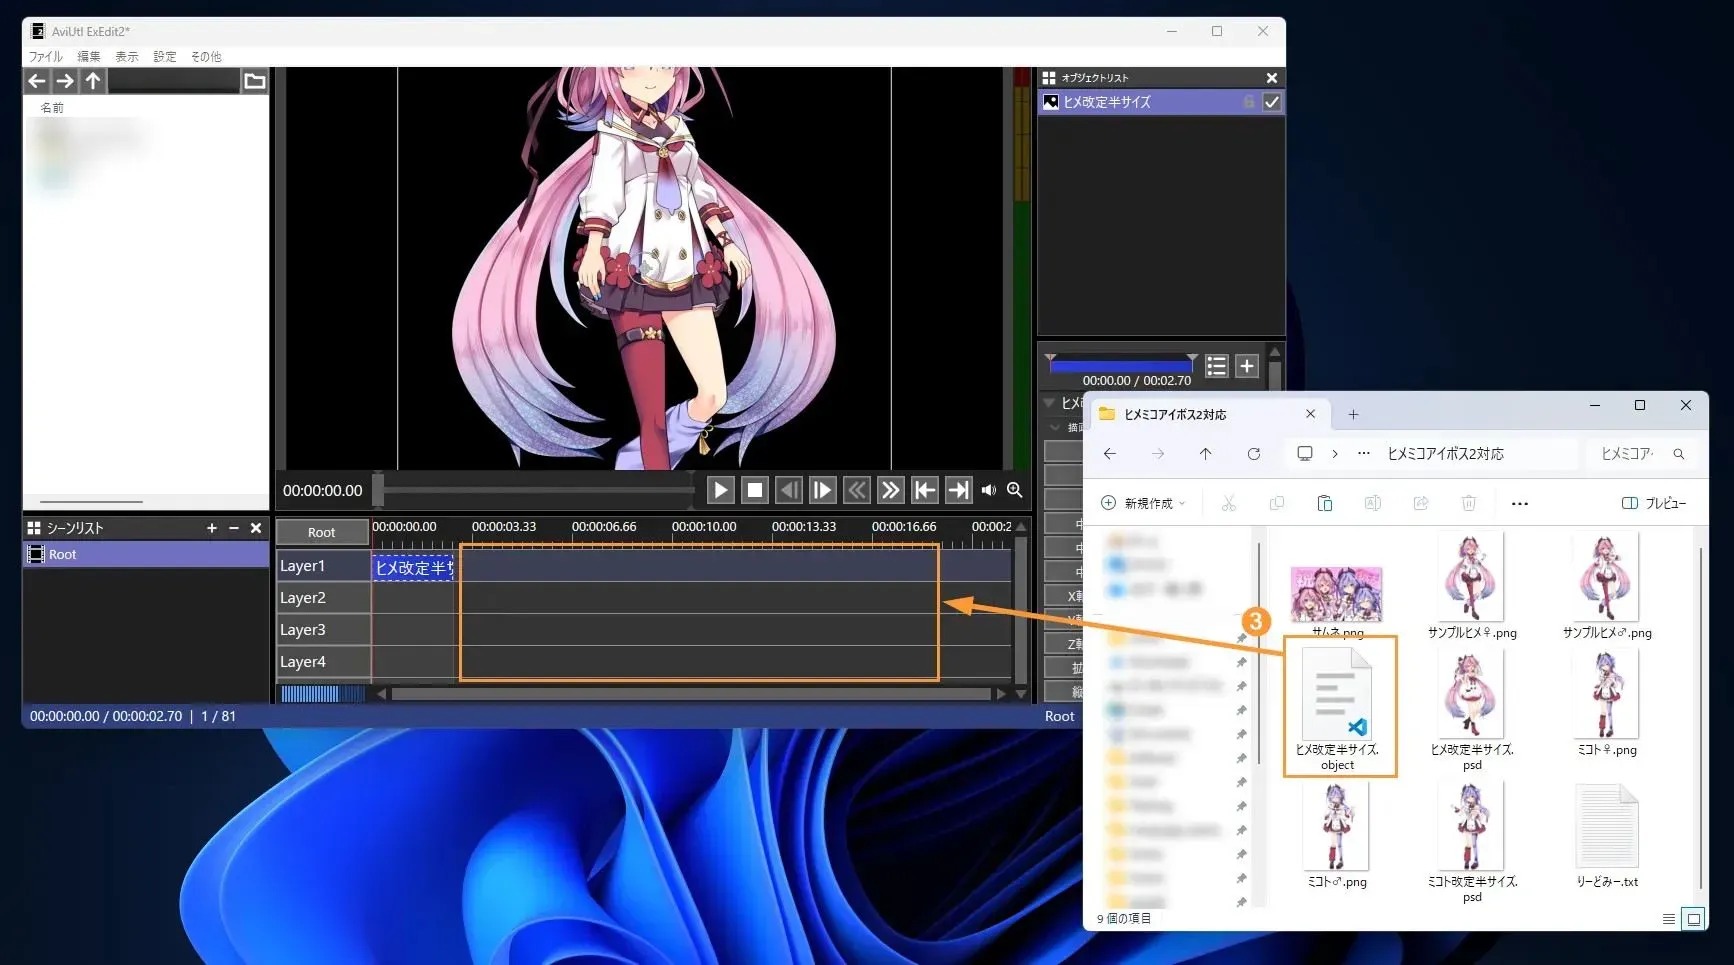Close the object list panel
The width and height of the screenshot is (1734, 965).
pyautogui.click(x=1272, y=78)
